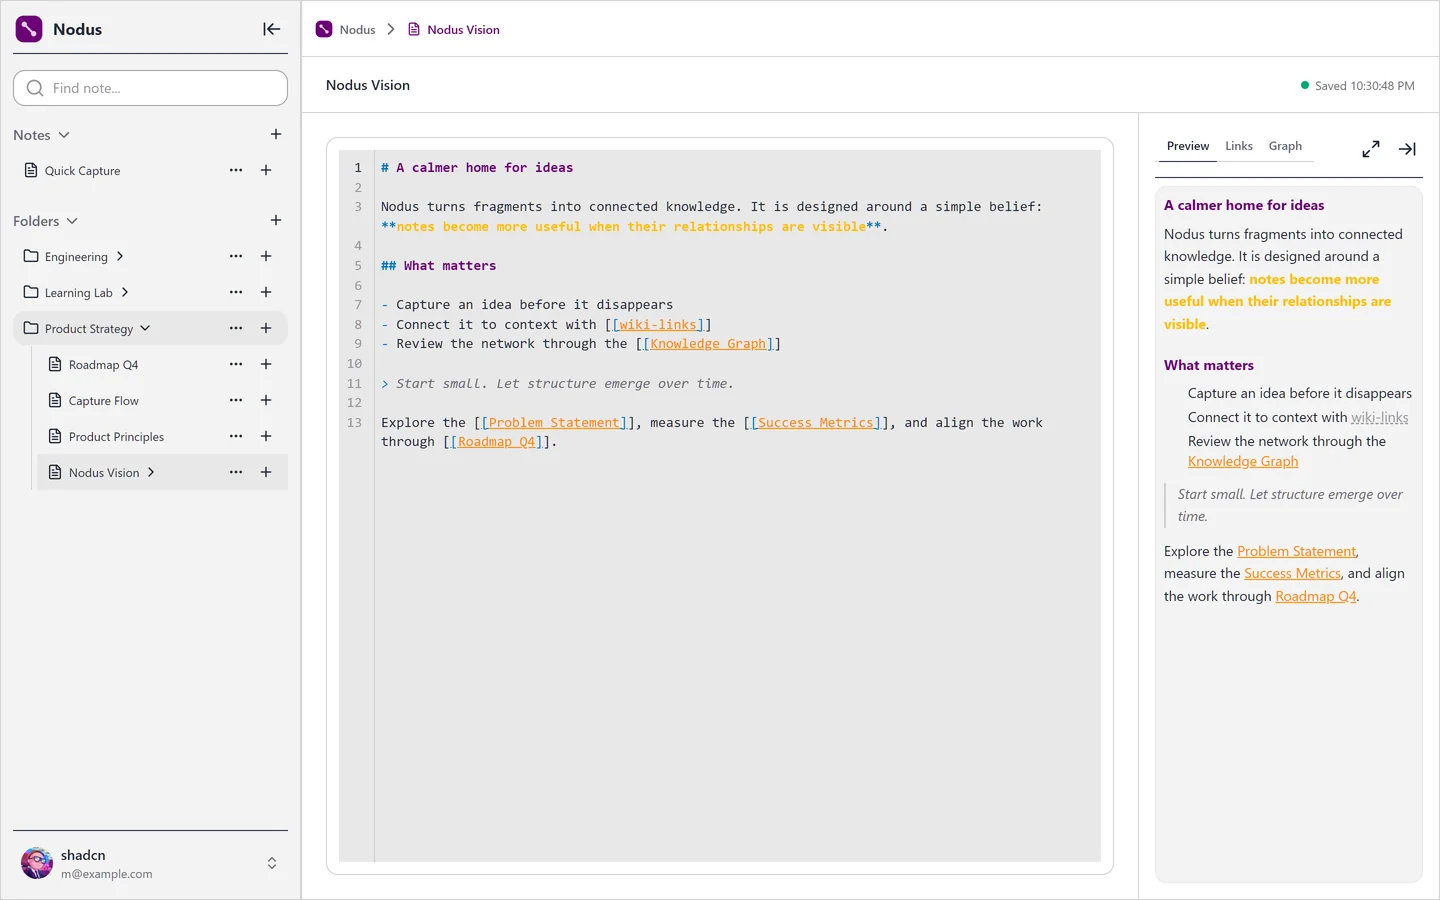Create a new folder via Folders plus
Screen dimensions: 1440x900
point(276,220)
